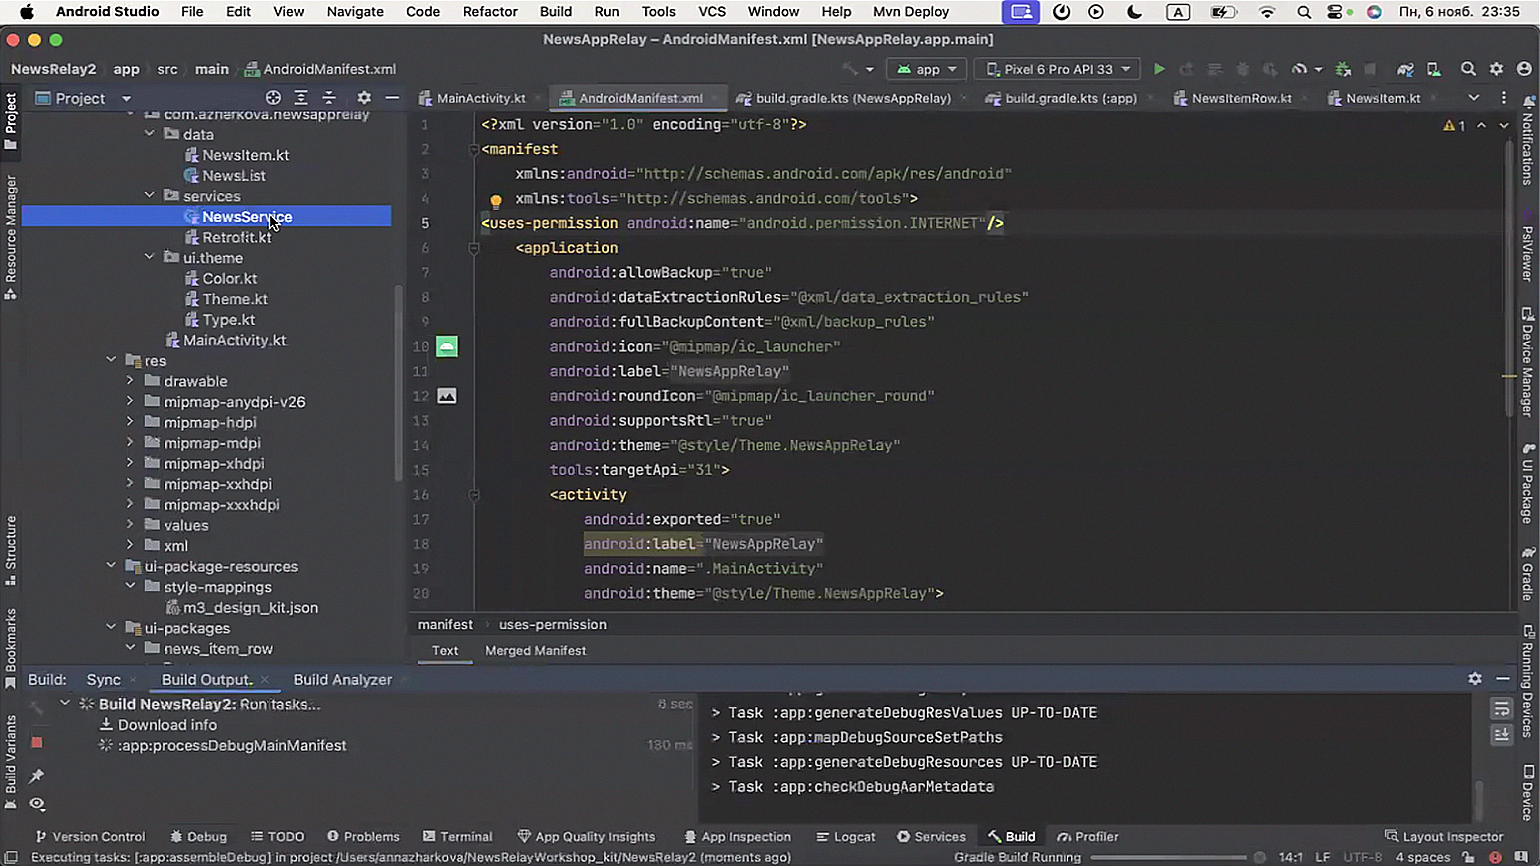The height and width of the screenshot is (866, 1540).
Task: Expand the drawable folder
Action: (x=130, y=381)
